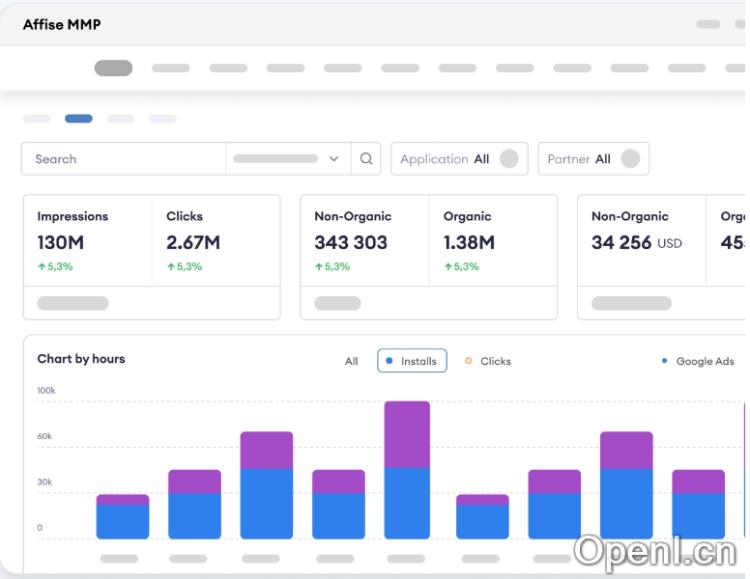Viewport: 750px width, 579px height.
Task: Click the blue Google Ads legend dot
Action: pyautogui.click(x=665, y=361)
